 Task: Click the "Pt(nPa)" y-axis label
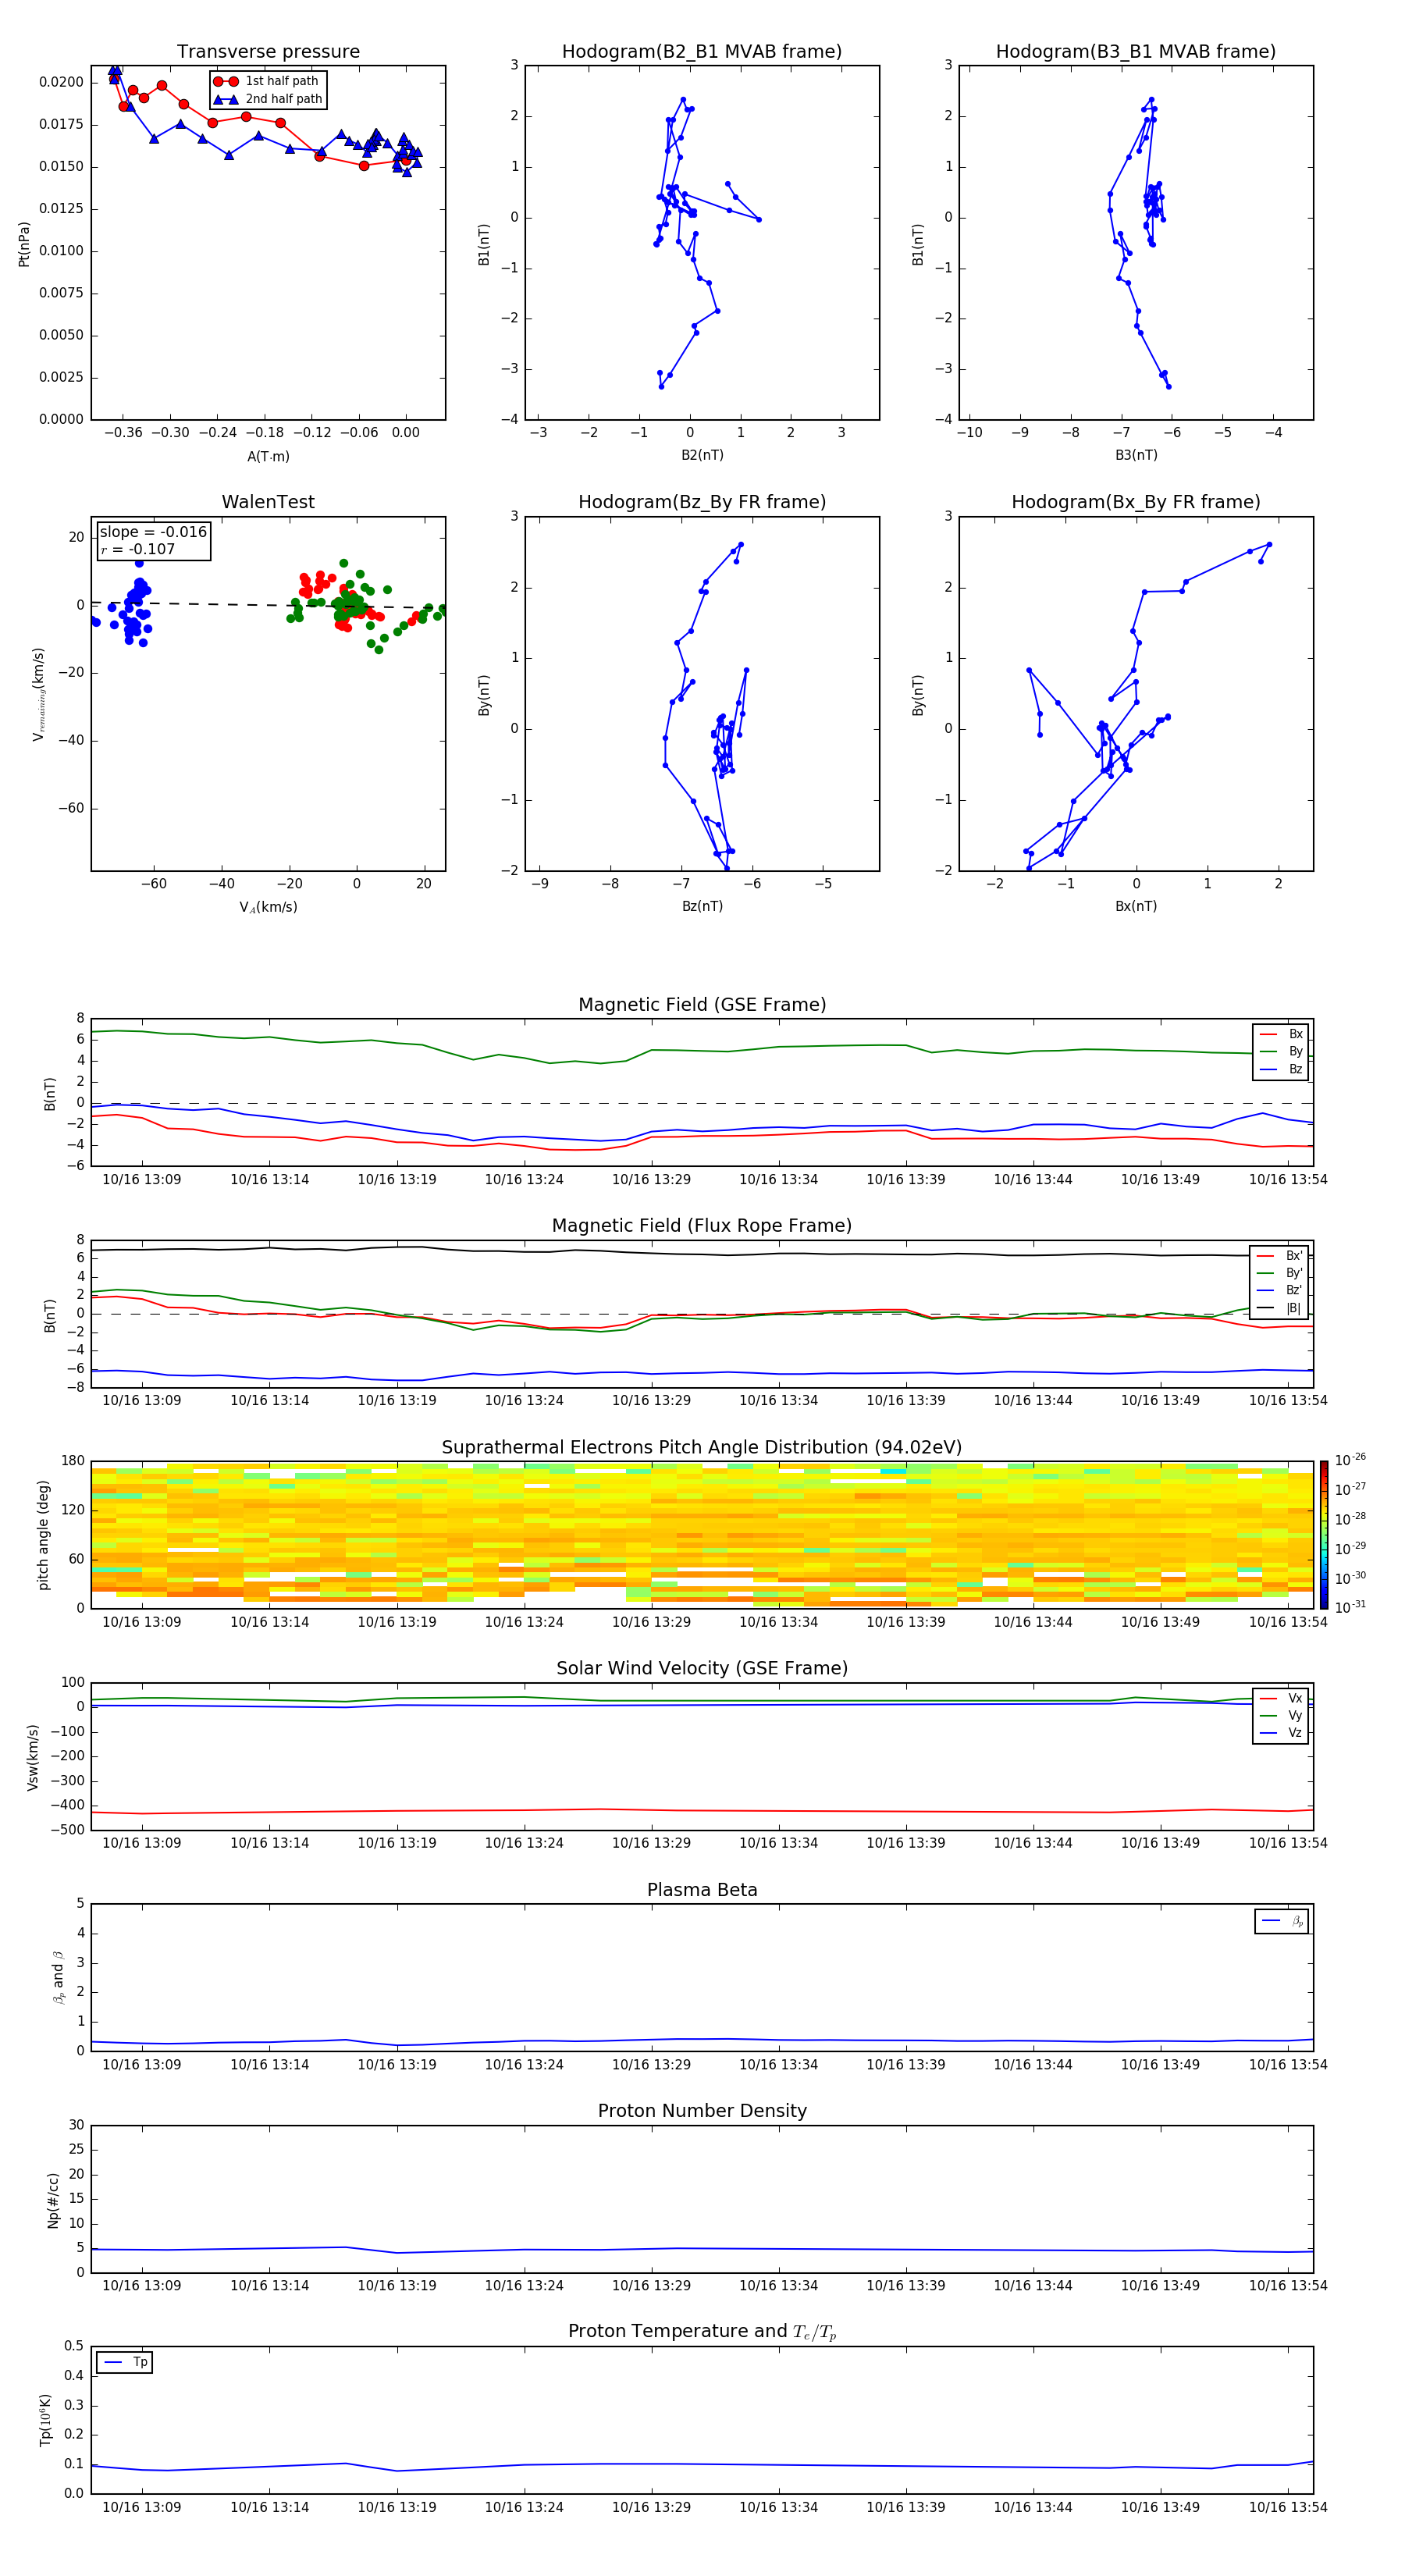pos(24,244)
